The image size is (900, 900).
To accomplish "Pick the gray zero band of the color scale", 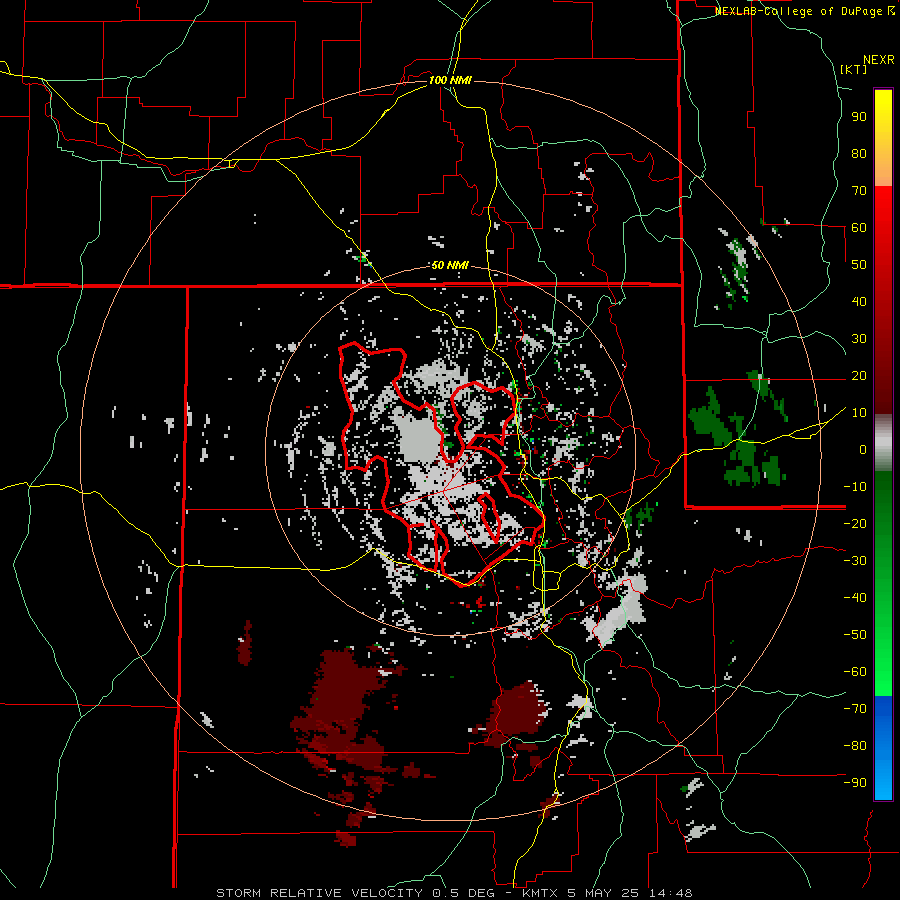I will click(883, 443).
